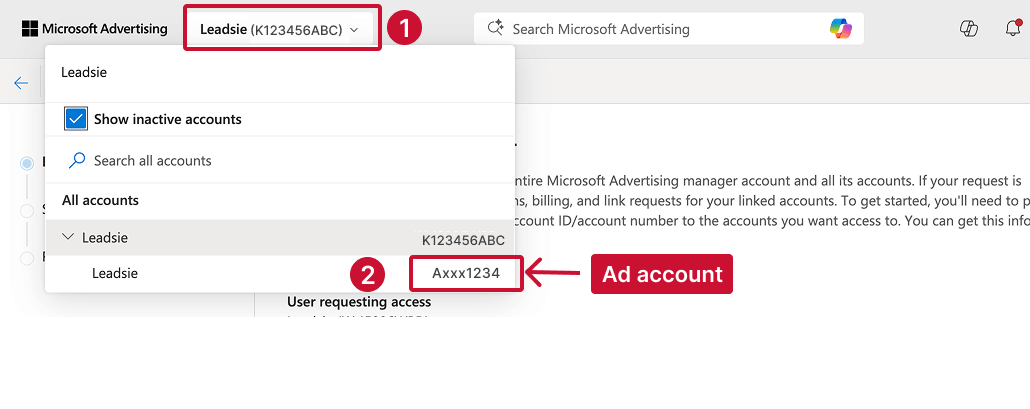Click the All accounts heading

(x=101, y=200)
